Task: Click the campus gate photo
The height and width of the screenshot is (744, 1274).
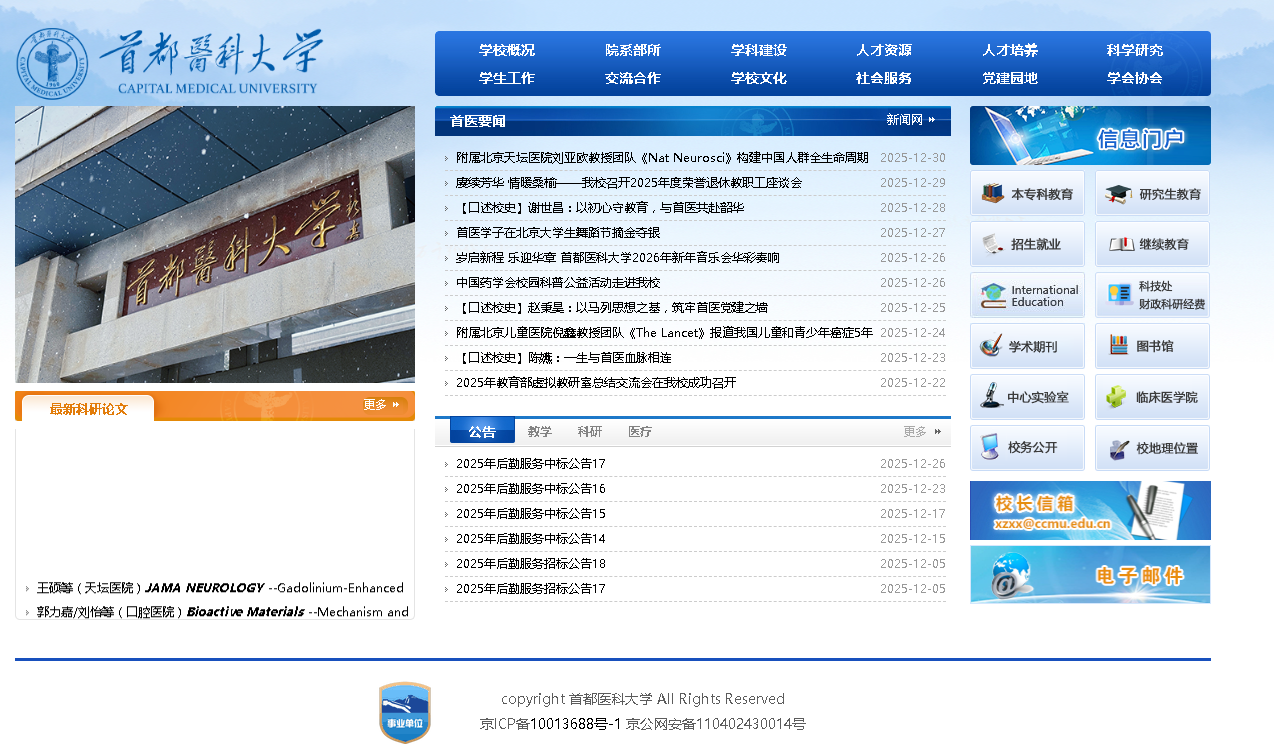Action: point(215,244)
